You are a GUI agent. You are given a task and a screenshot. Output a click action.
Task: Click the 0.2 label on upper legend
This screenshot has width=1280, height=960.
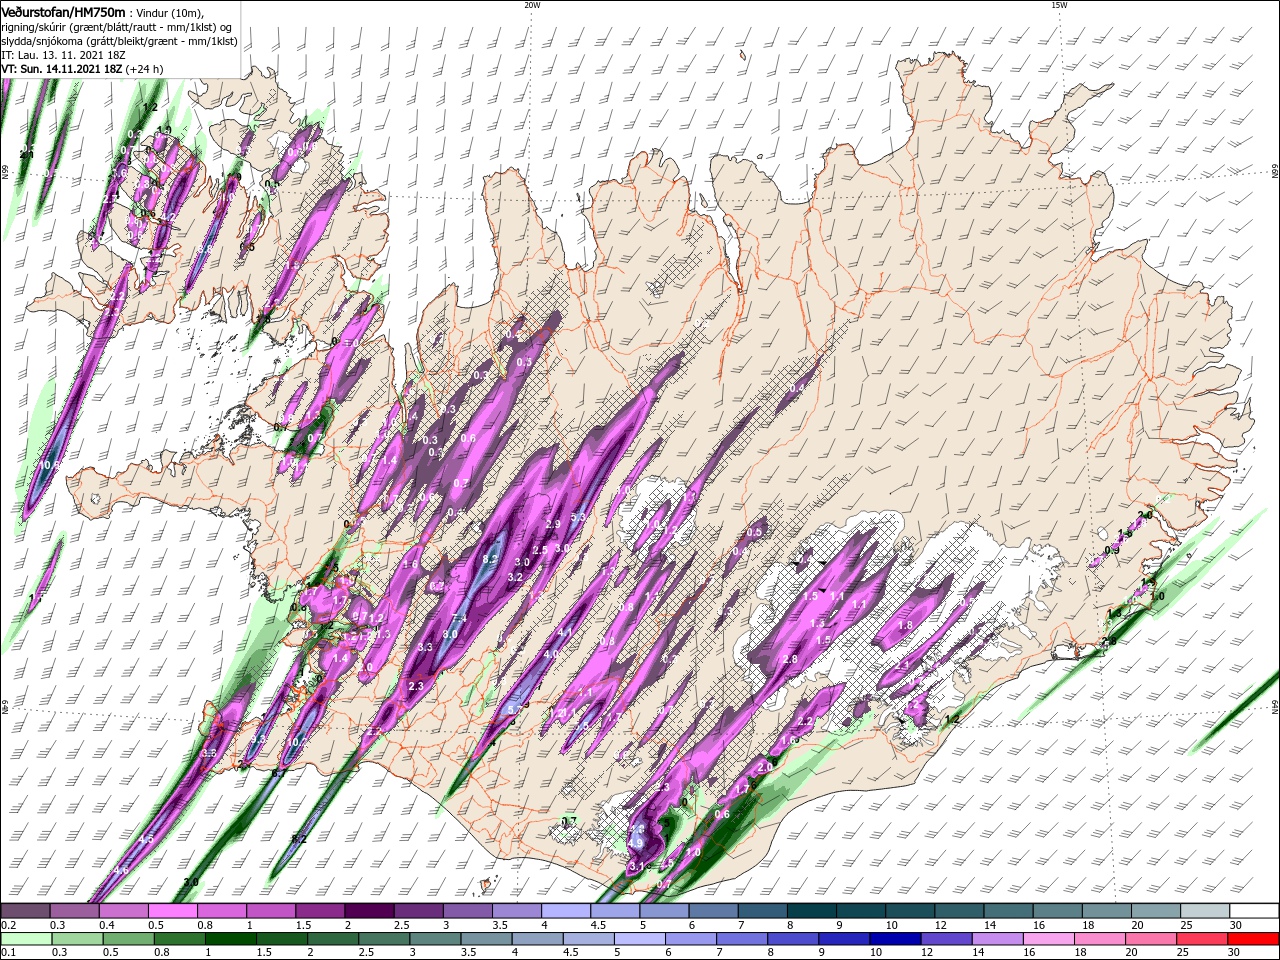click(8, 925)
